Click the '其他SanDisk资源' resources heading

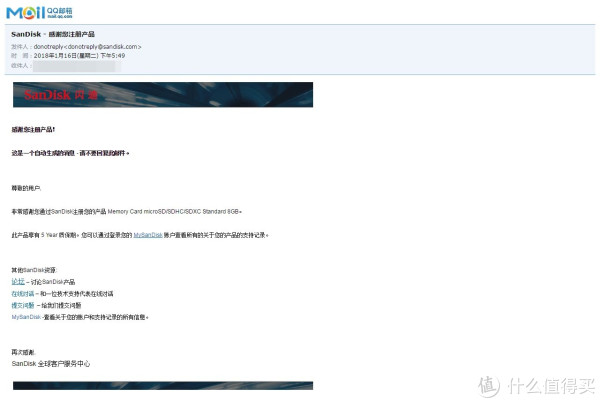(35, 270)
